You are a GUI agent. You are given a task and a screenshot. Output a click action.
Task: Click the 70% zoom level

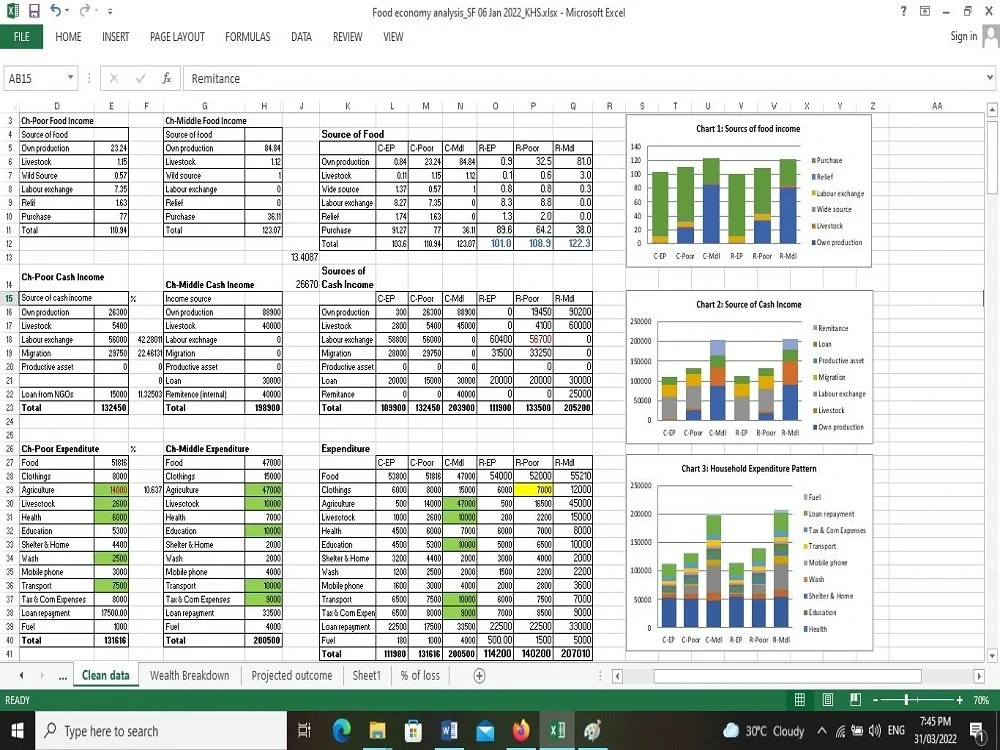(x=981, y=700)
